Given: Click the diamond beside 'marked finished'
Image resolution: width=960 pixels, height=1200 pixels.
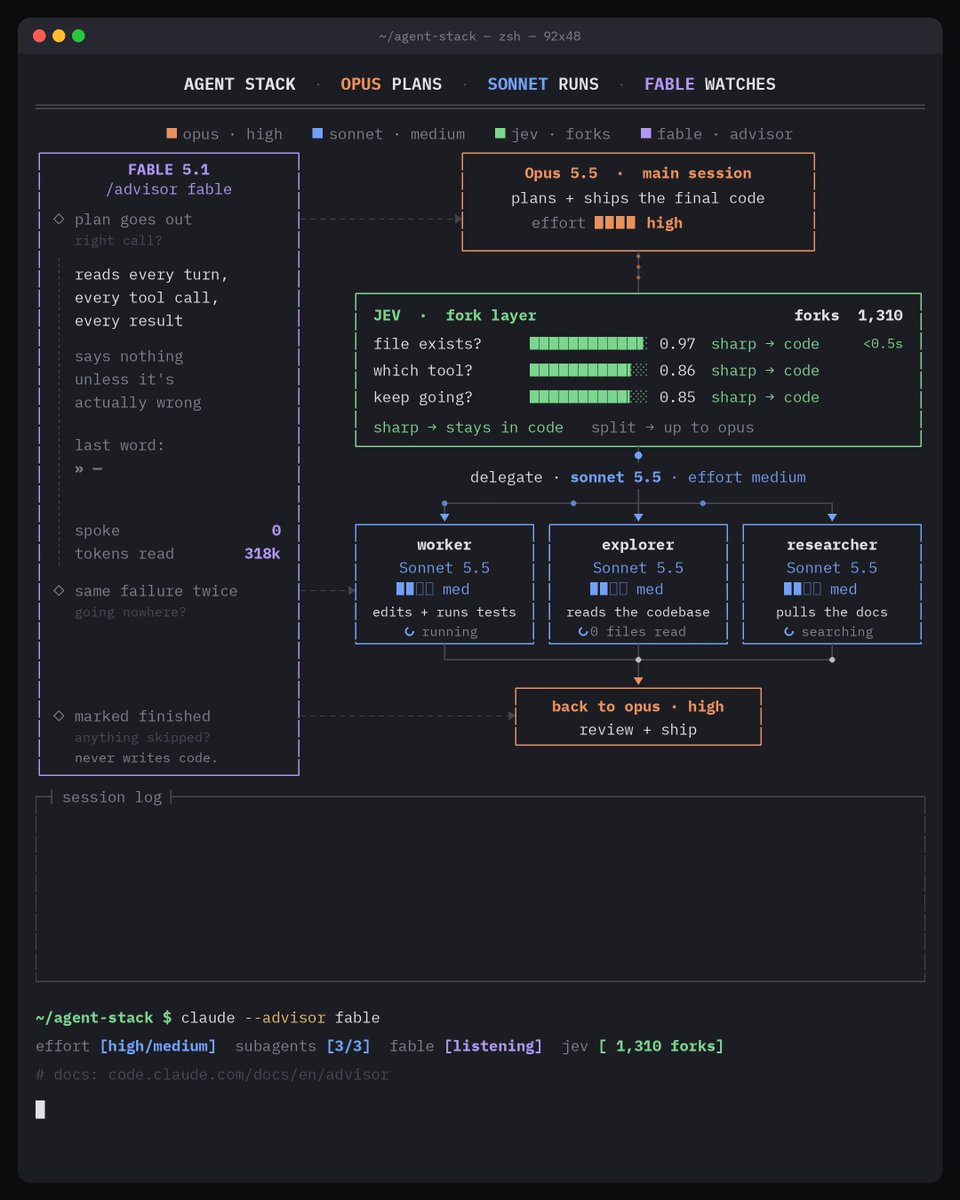Looking at the screenshot, I should click(x=59, y=716).
